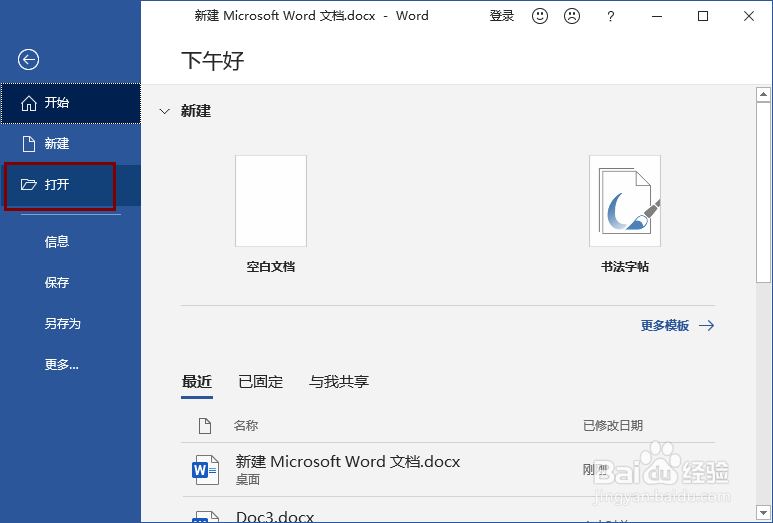
Task: Click the 空白文档 label text
Action: (271, 267)
